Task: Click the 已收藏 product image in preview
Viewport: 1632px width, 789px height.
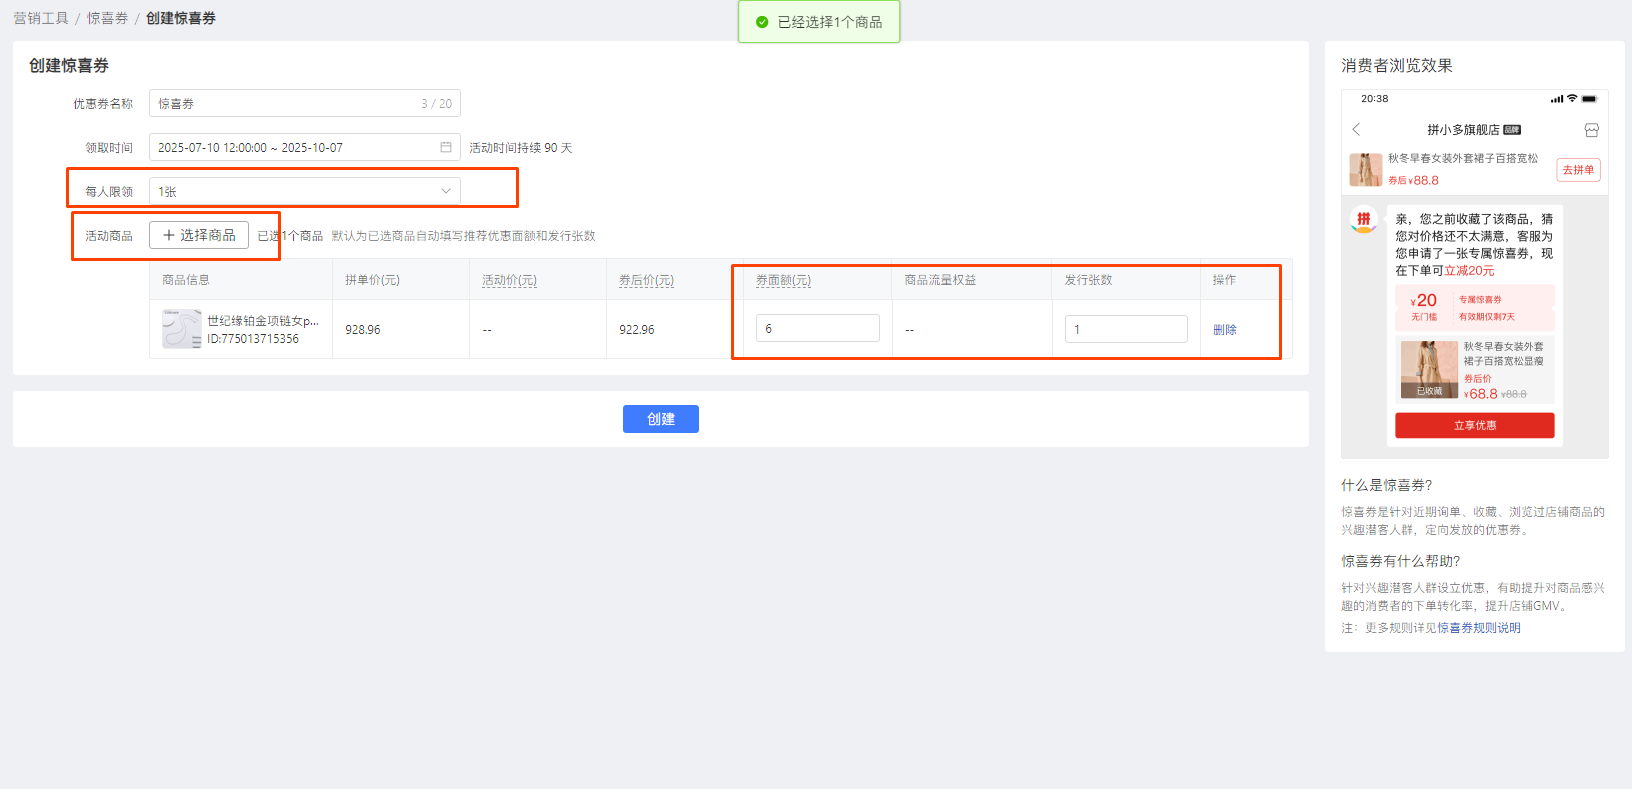Action: tap(1429, 369)
